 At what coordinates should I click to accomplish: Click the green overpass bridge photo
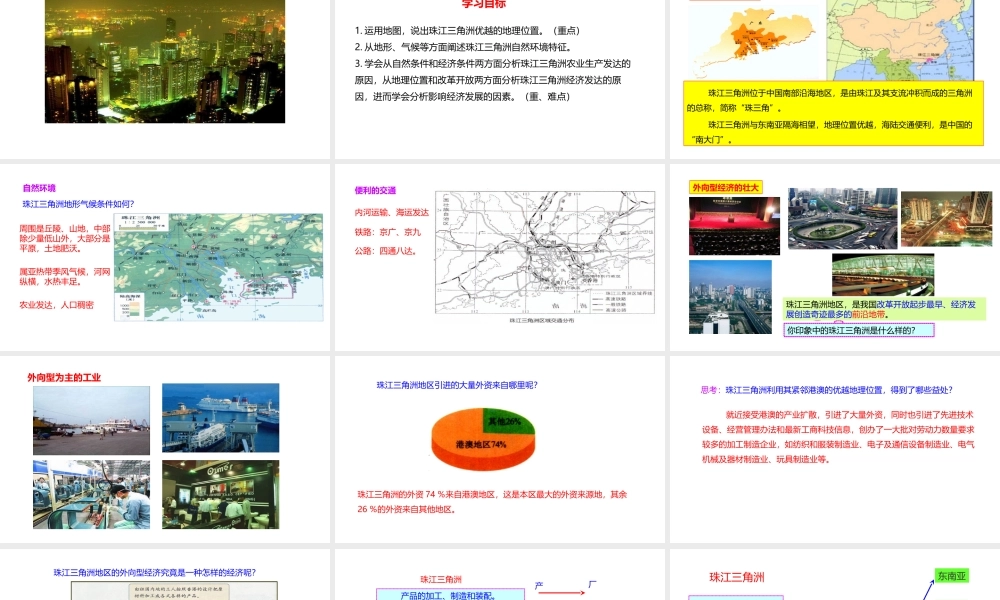(883, 275)
